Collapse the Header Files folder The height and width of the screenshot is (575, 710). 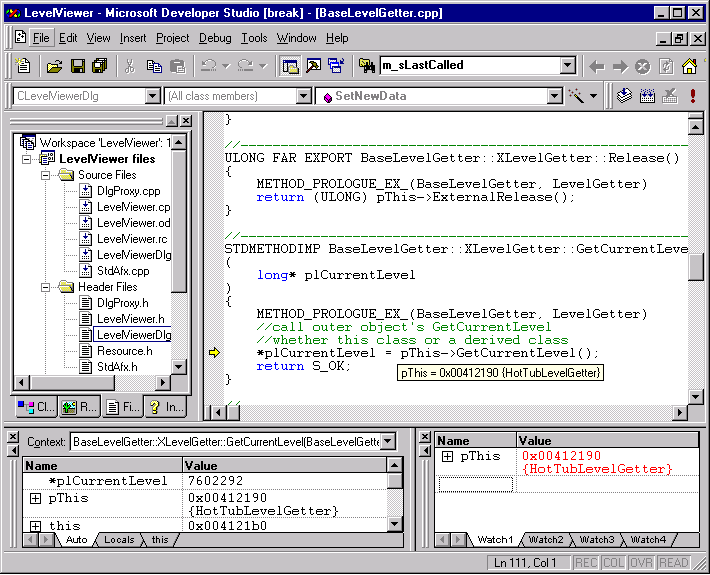click(46, 287)
